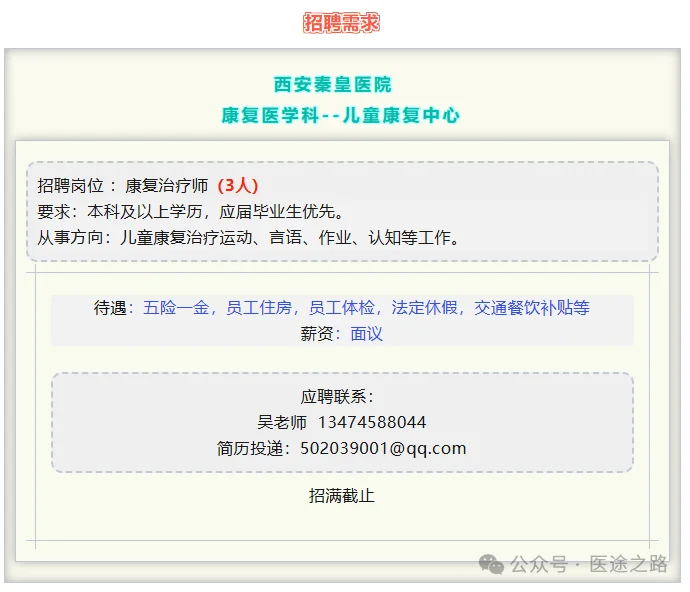Click the email 502039001@qq.com
This screenshot has height=592, width=690.
coord(383,449)
